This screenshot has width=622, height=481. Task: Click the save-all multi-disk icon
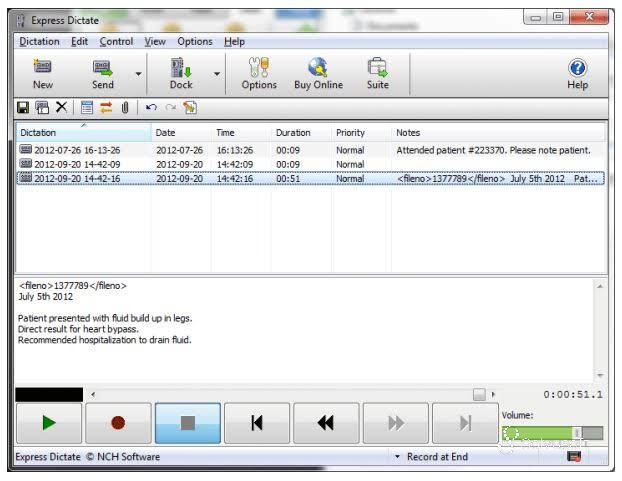point(42,107)
